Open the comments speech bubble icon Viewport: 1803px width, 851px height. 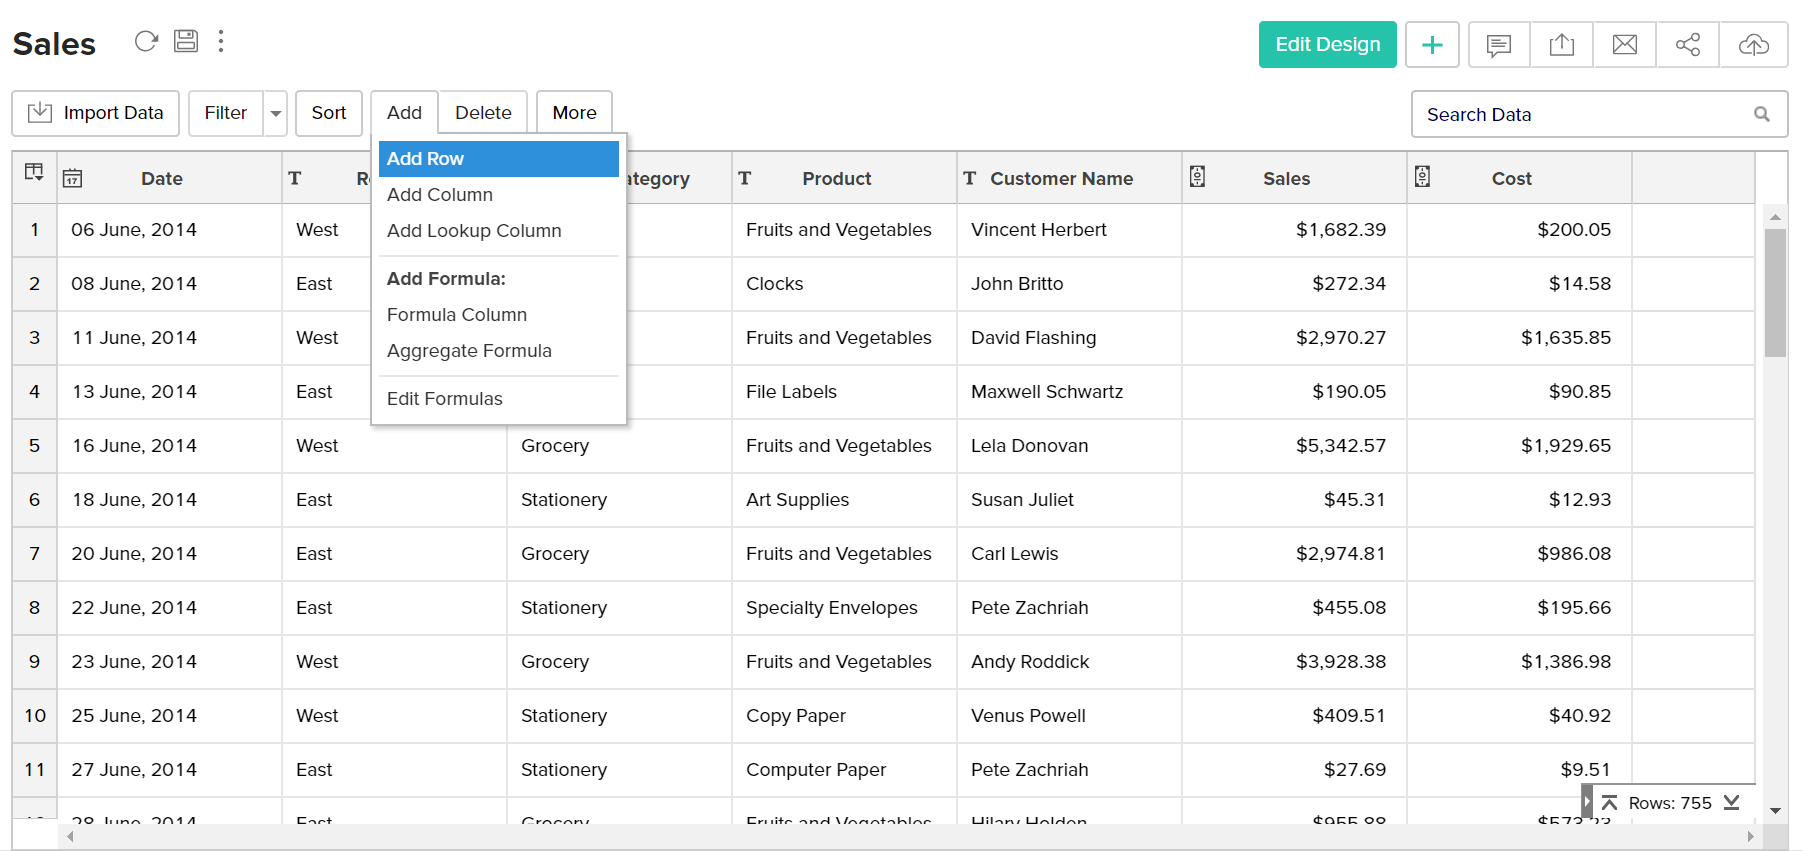coord(1498,45)
